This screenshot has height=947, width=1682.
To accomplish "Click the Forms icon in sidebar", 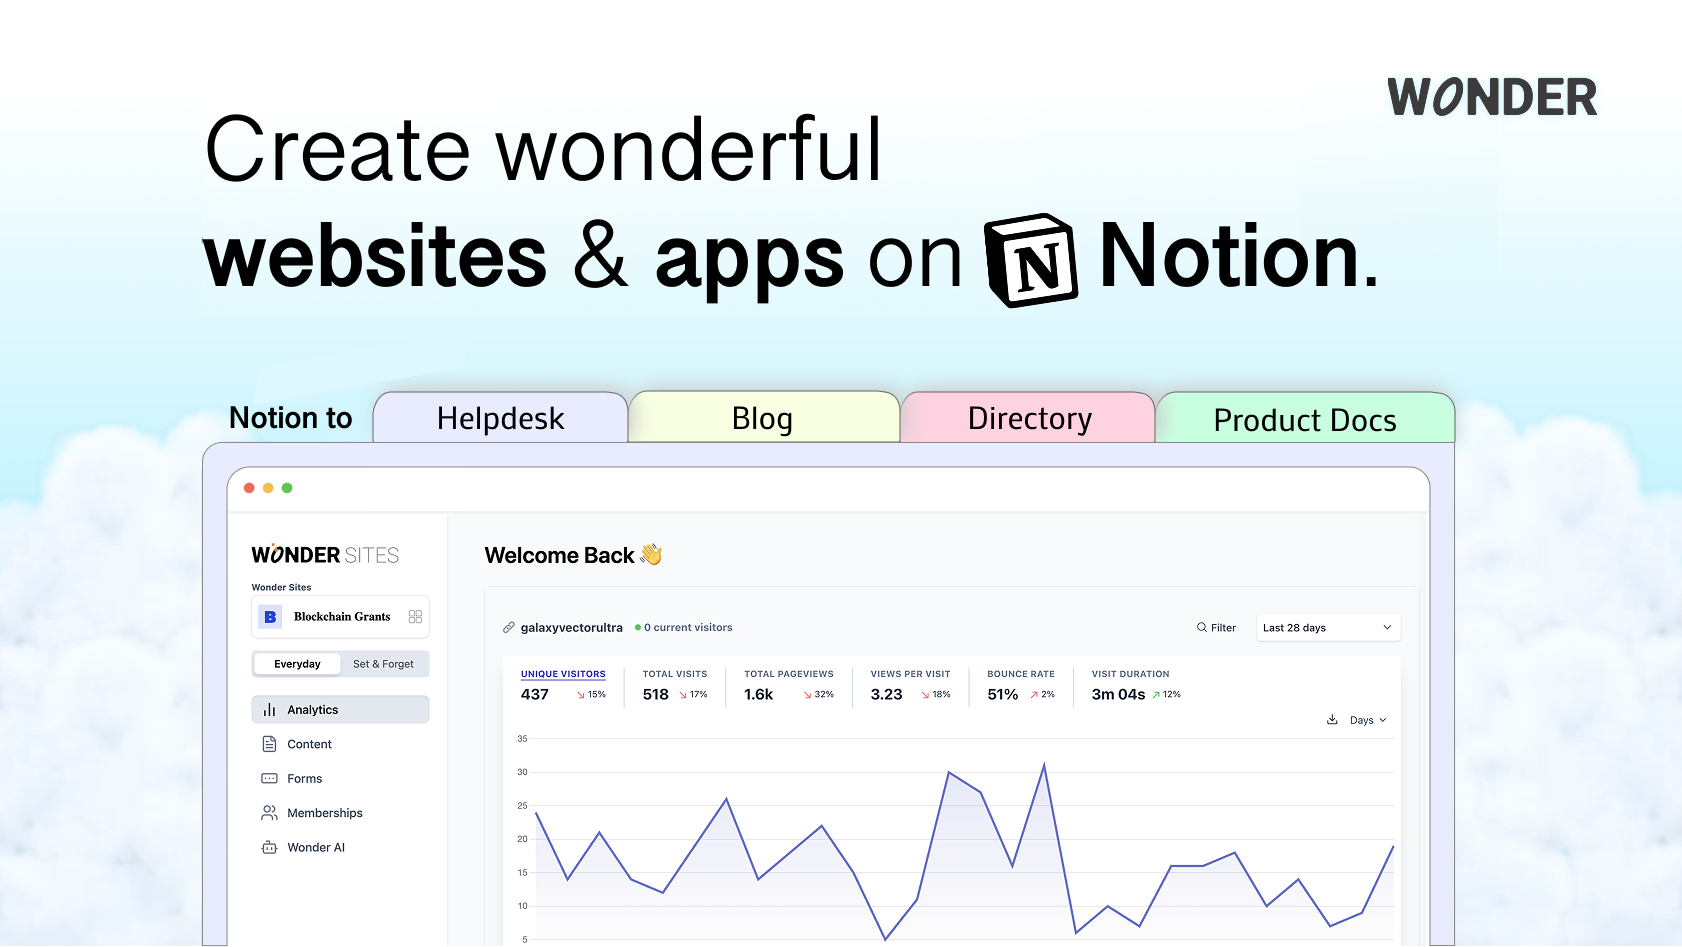I will (x=269, y=779).
